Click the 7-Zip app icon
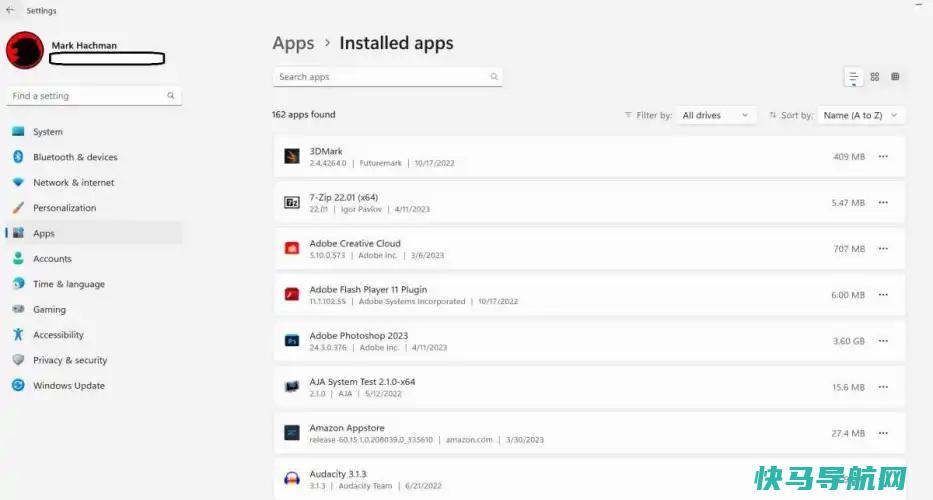 point(292,202)
